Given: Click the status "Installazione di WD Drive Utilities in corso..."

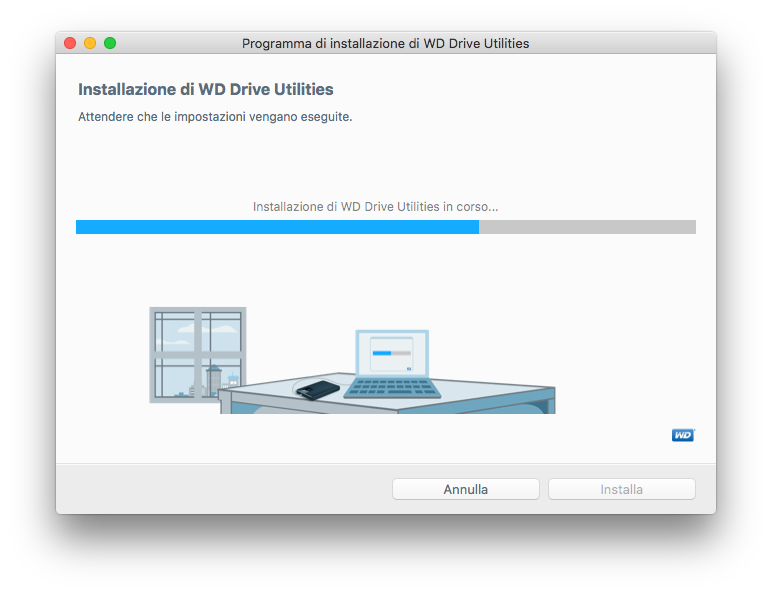Looking at the screenshot, I should click(x=375, y=206).
